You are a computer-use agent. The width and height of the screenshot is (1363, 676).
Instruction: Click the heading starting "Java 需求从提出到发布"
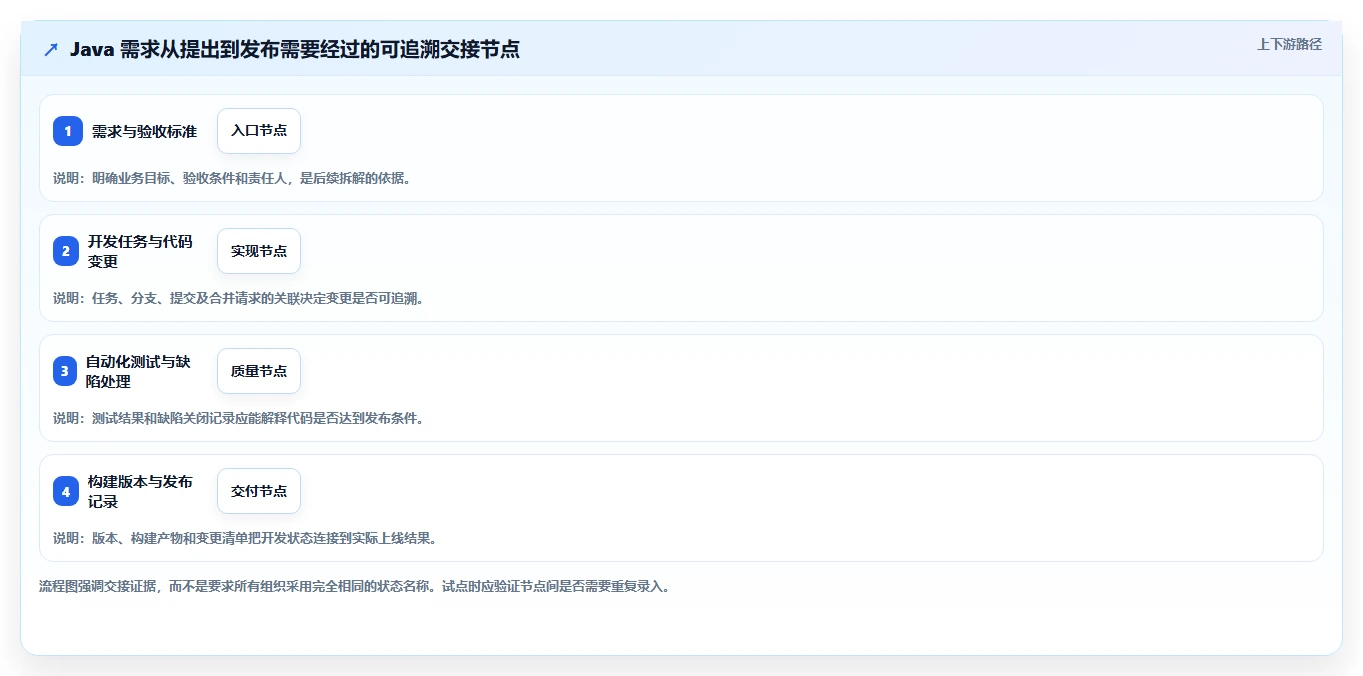pyautogui.click(x=295, y=49)
